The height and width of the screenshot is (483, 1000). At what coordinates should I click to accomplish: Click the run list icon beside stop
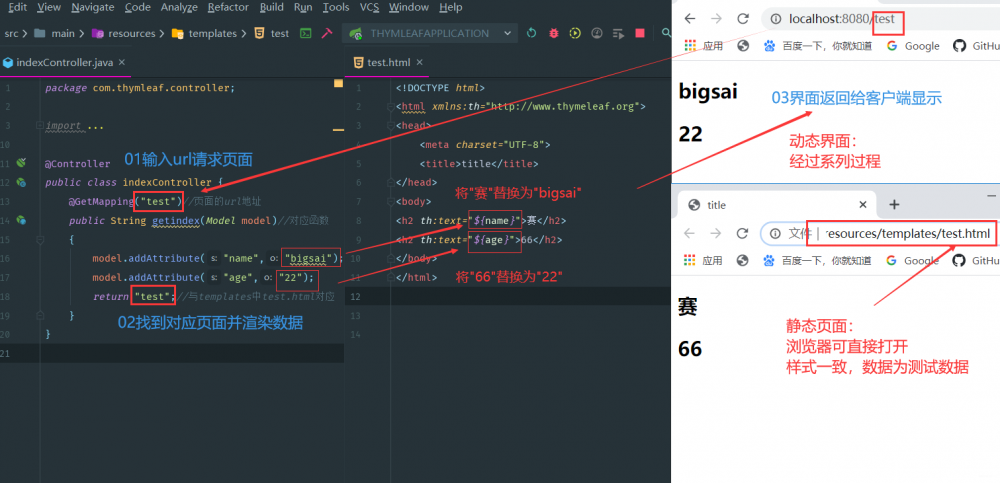click(618, 33)
